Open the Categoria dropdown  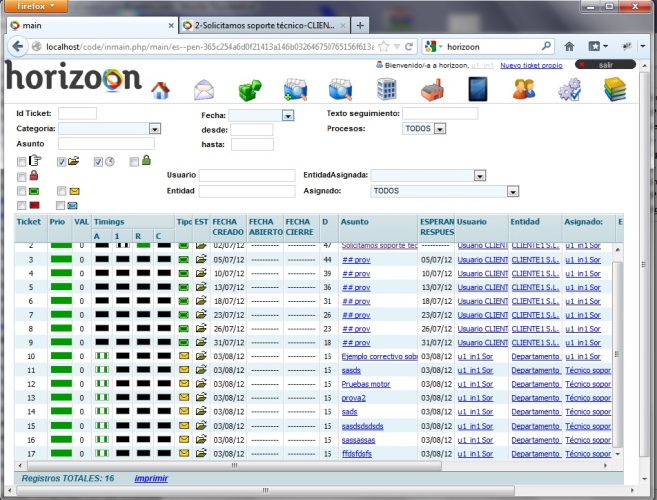(x=155, y=129)
